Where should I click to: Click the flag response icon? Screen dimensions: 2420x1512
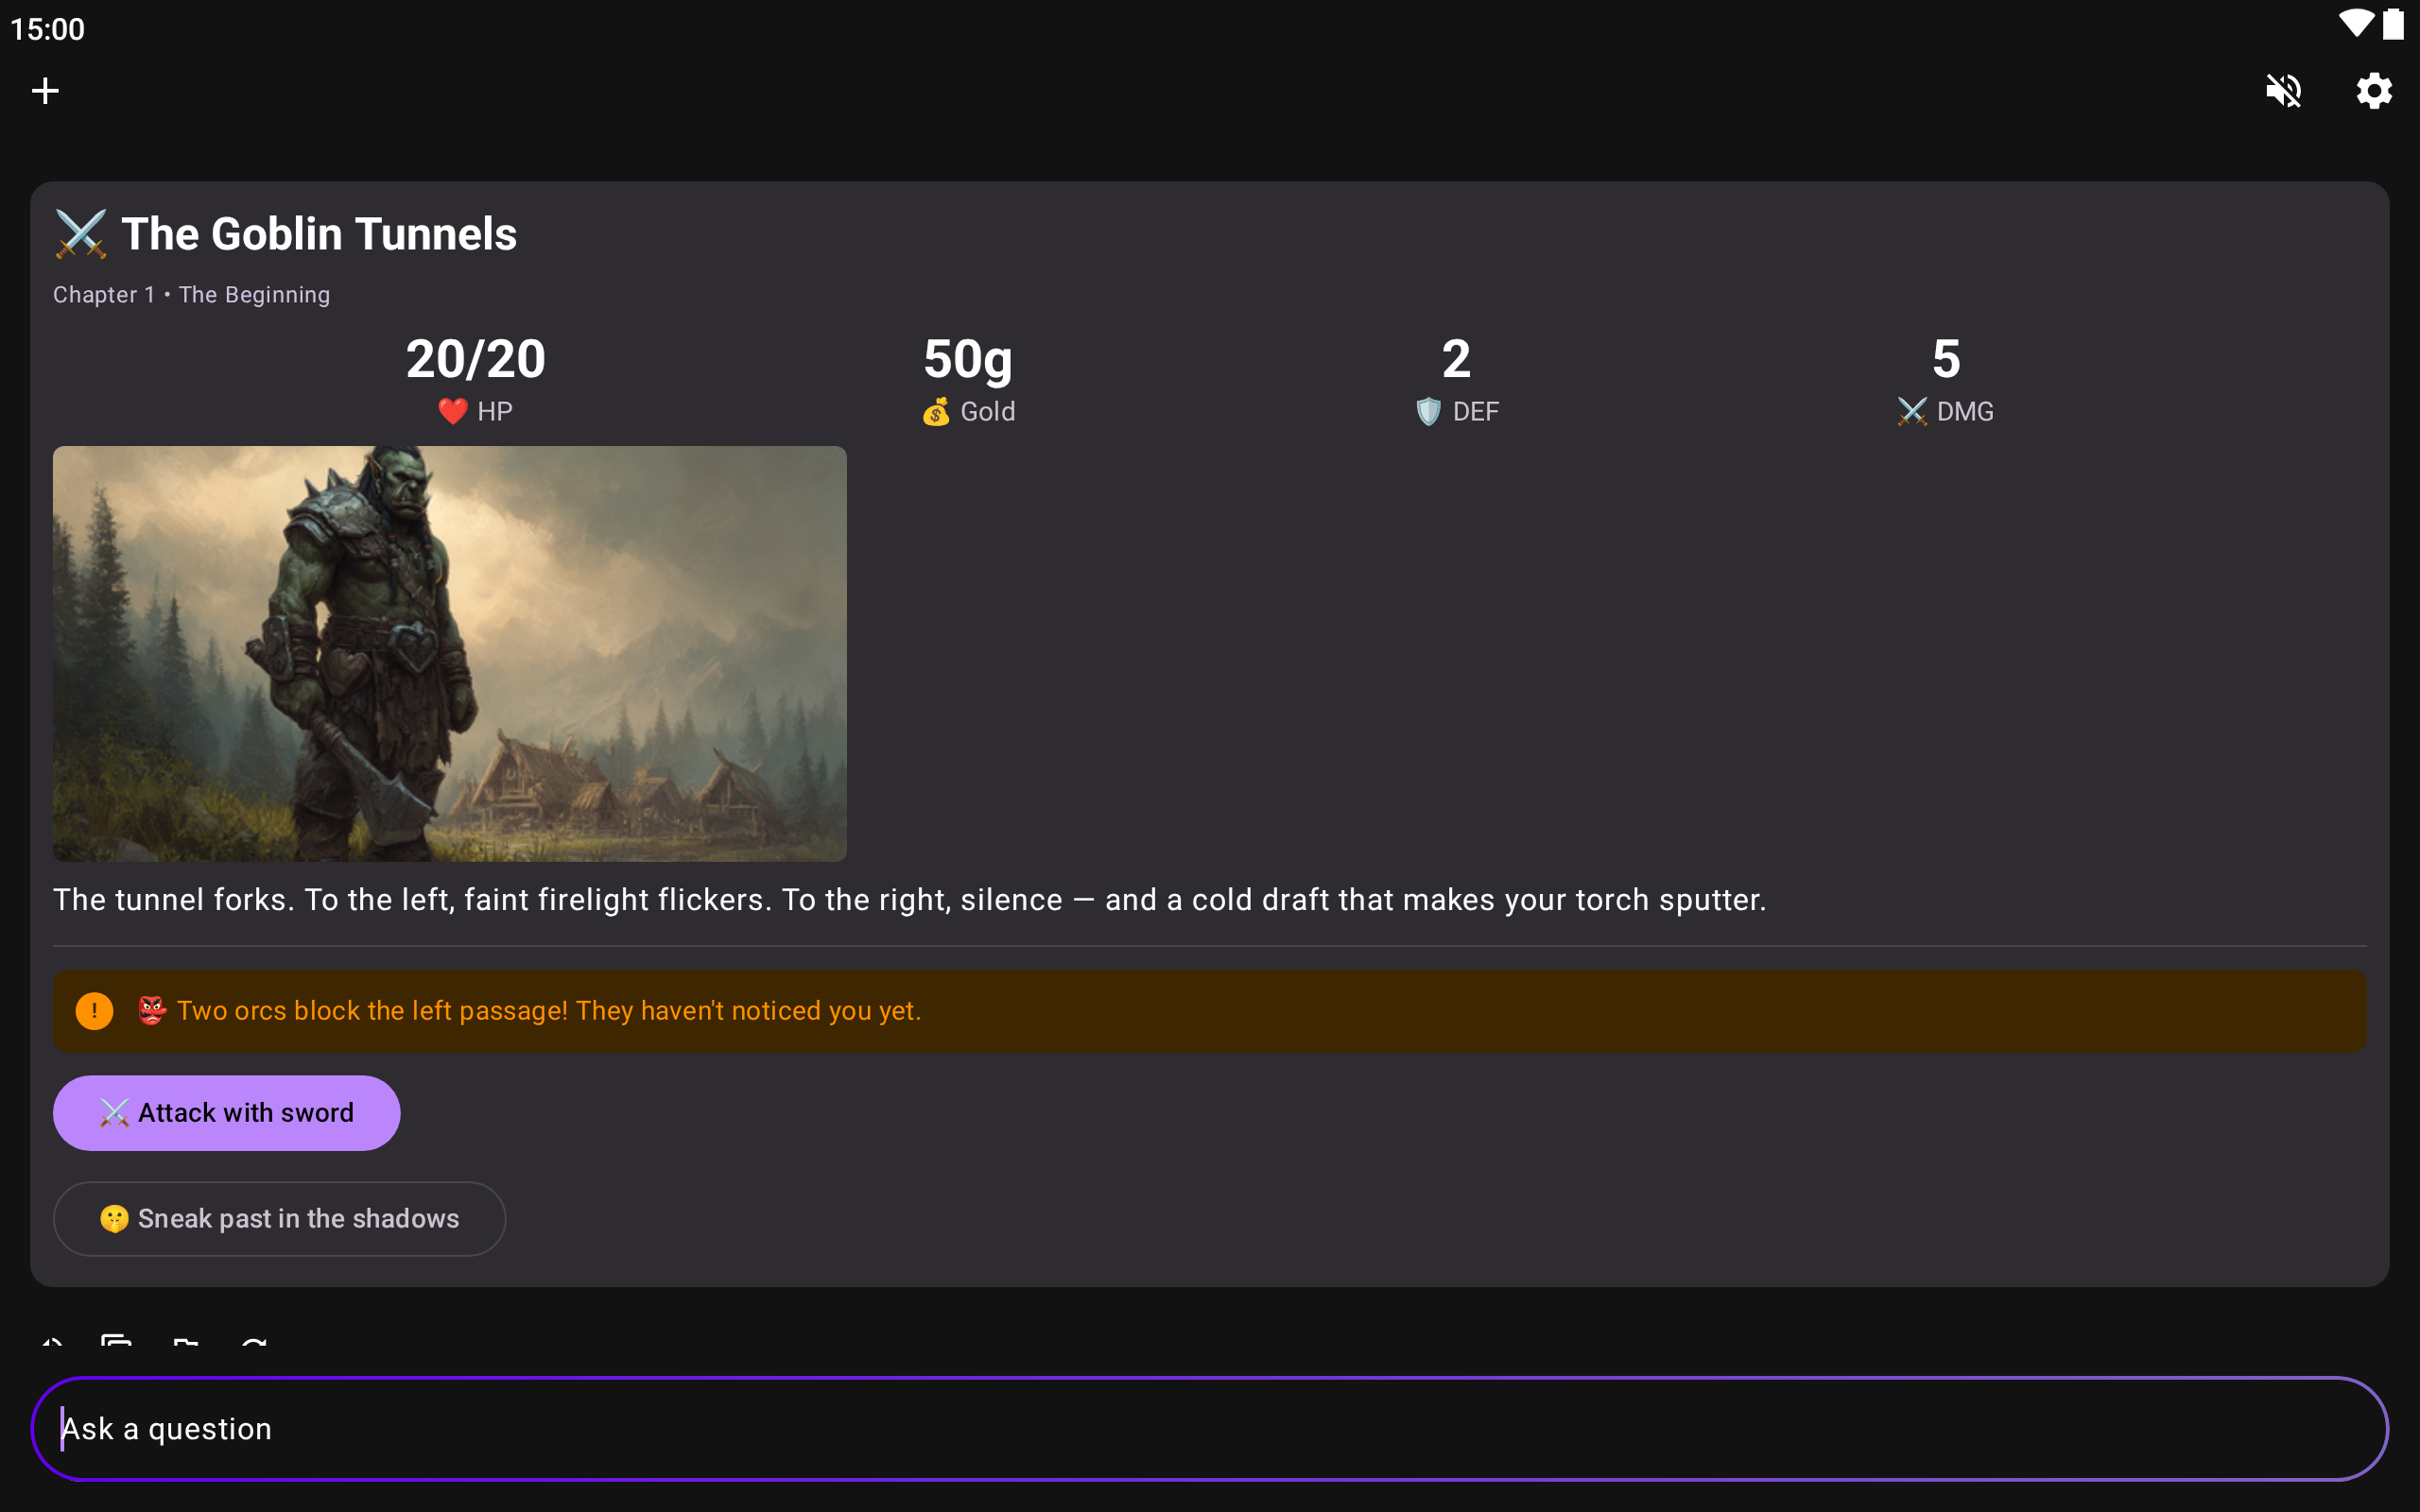point(185,1340)
